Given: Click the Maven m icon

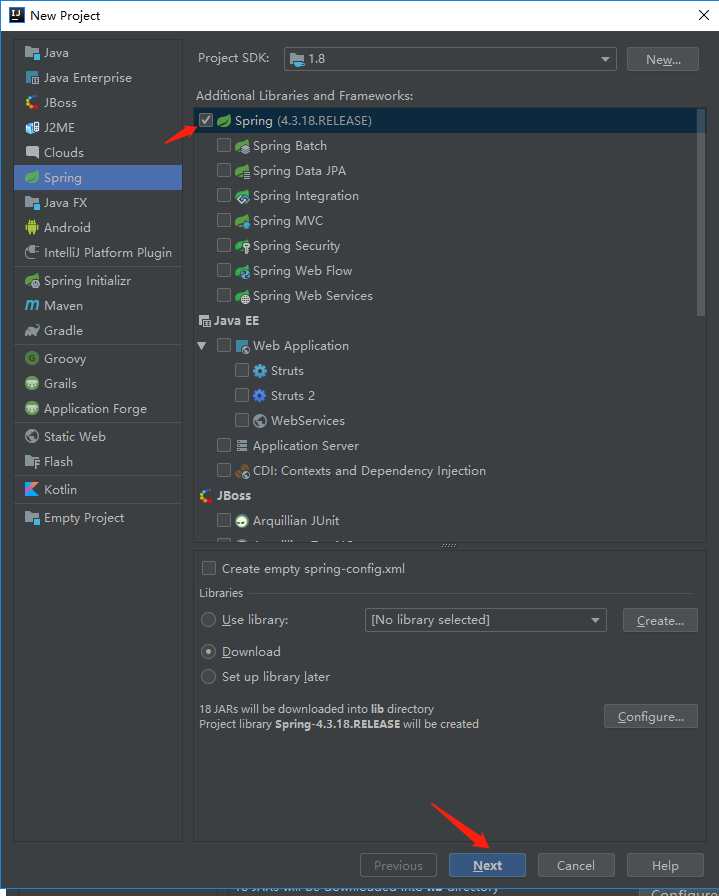Looking at the screenshot, I should click(x=32, y=306).
